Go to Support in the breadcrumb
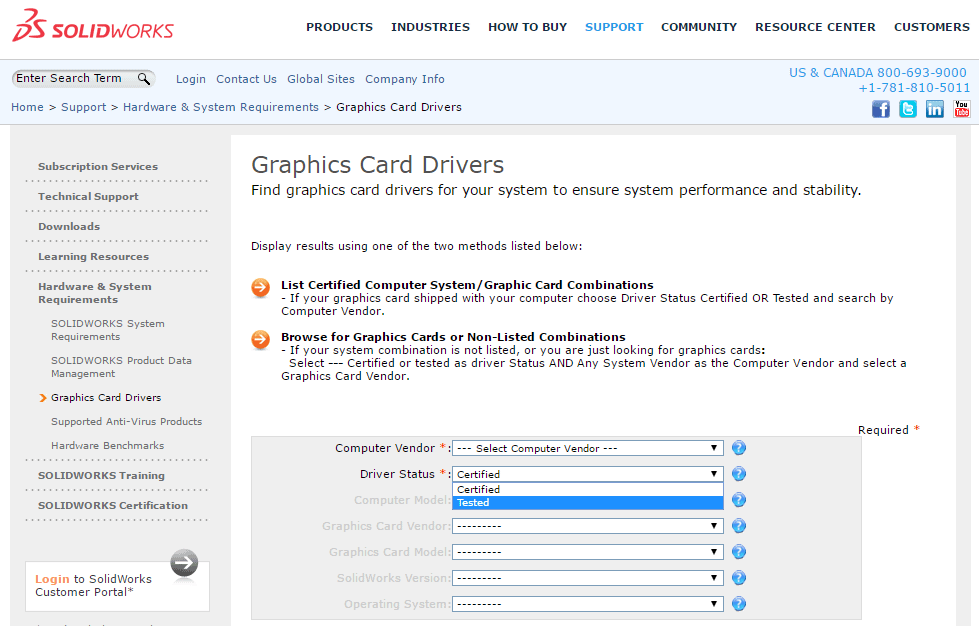The width and height of the screenshot is (979, 626). [84, 107]
